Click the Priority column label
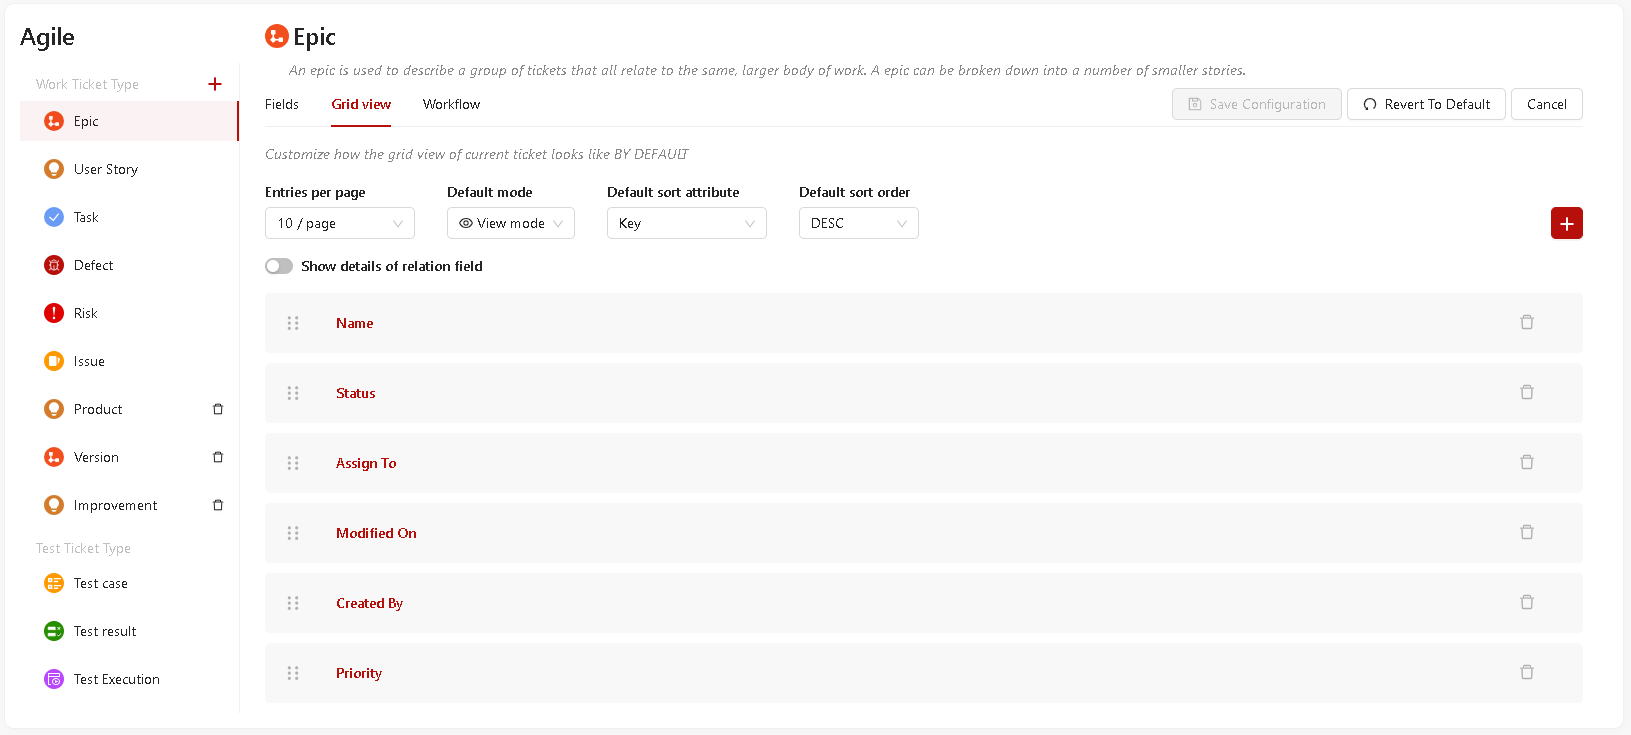1631x735 pixels. point(359,673)
